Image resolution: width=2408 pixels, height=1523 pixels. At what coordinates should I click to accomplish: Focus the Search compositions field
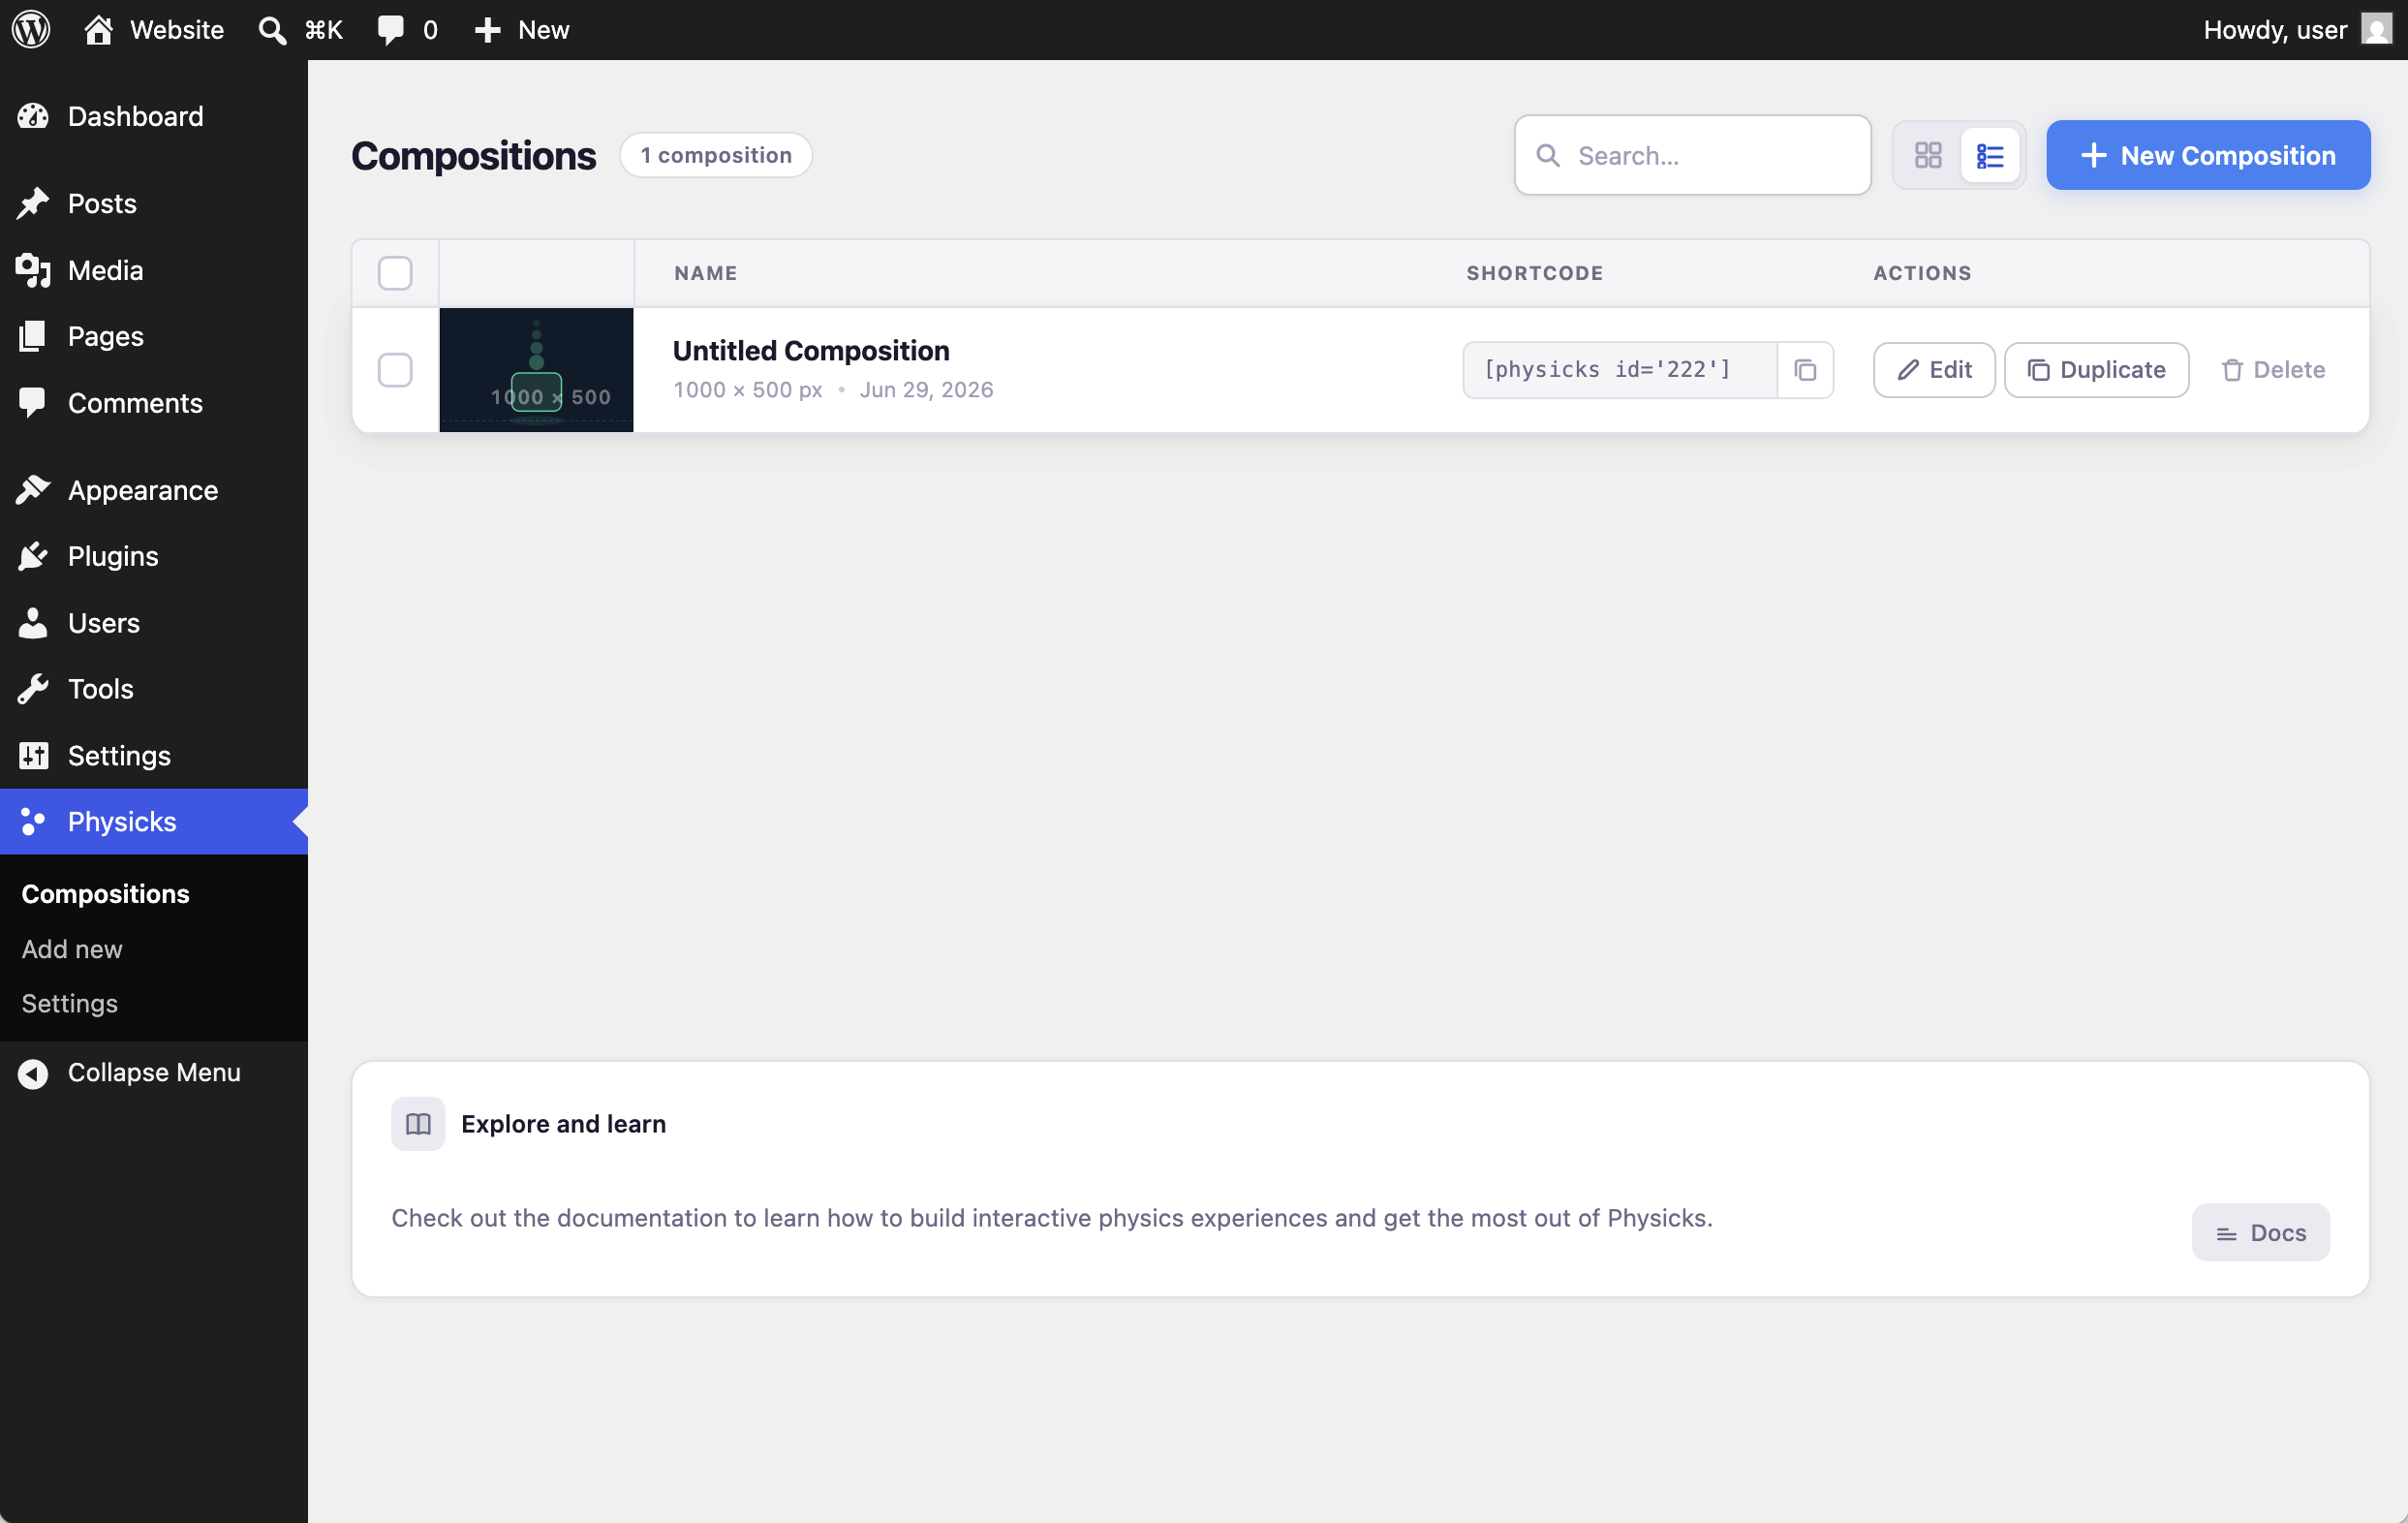pyautogui.click(x=1692, y=155)
